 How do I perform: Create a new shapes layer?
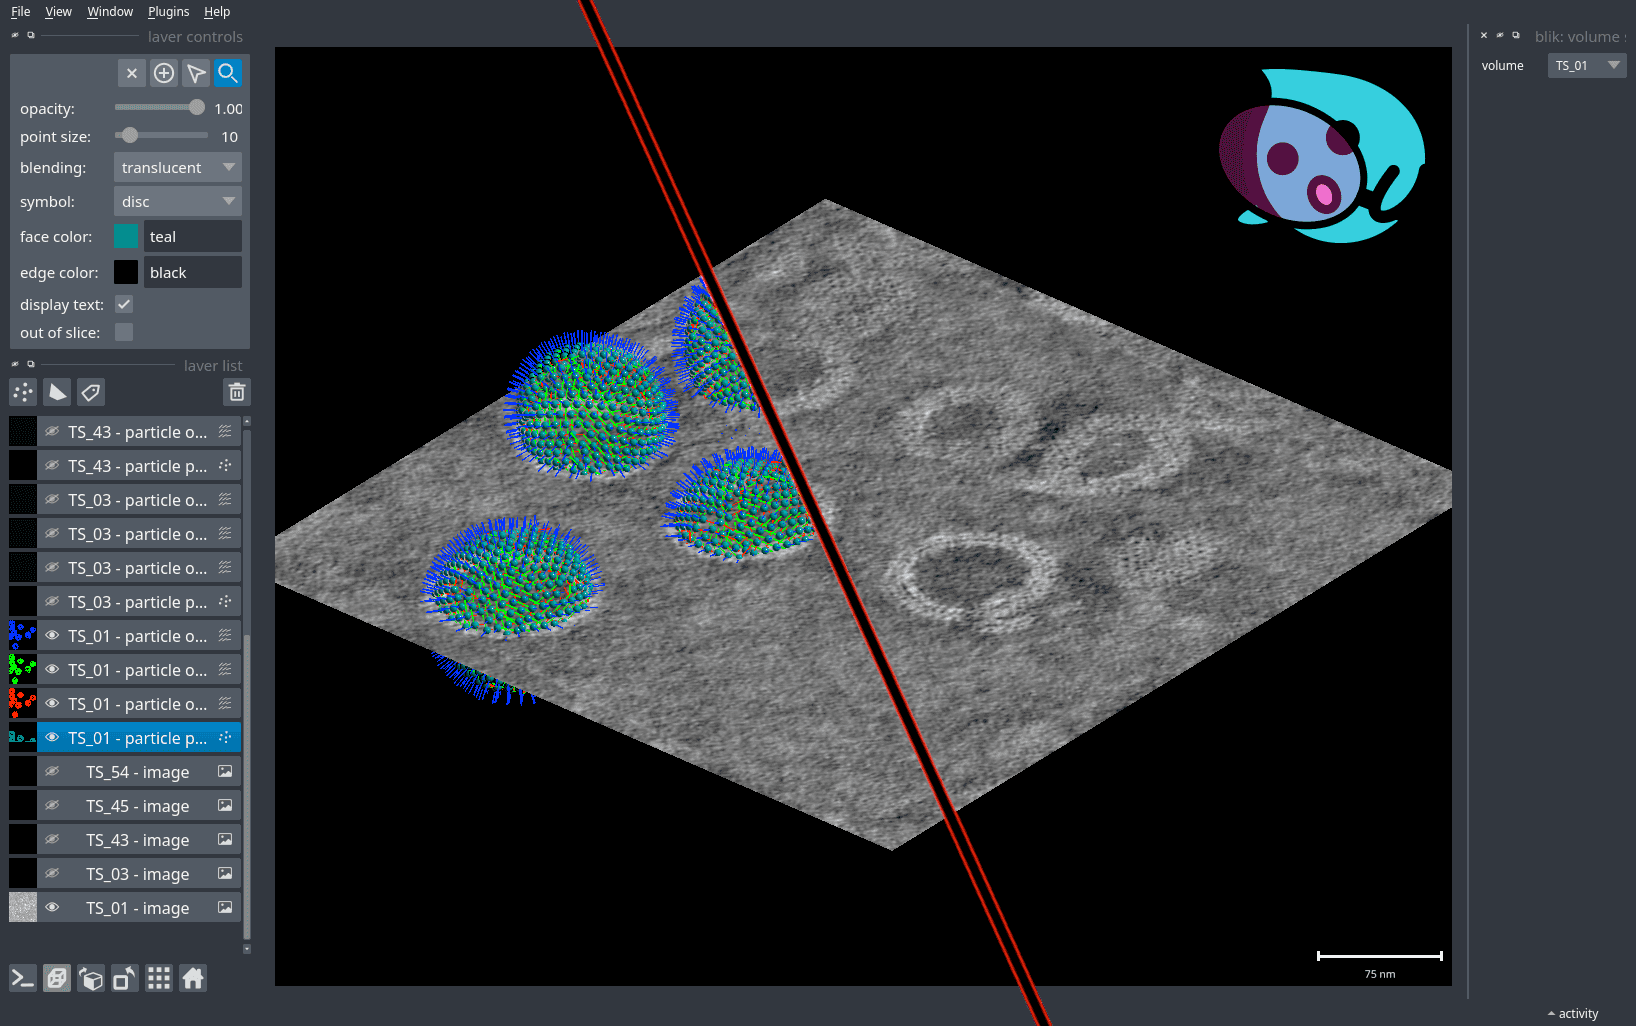(57, 392)
